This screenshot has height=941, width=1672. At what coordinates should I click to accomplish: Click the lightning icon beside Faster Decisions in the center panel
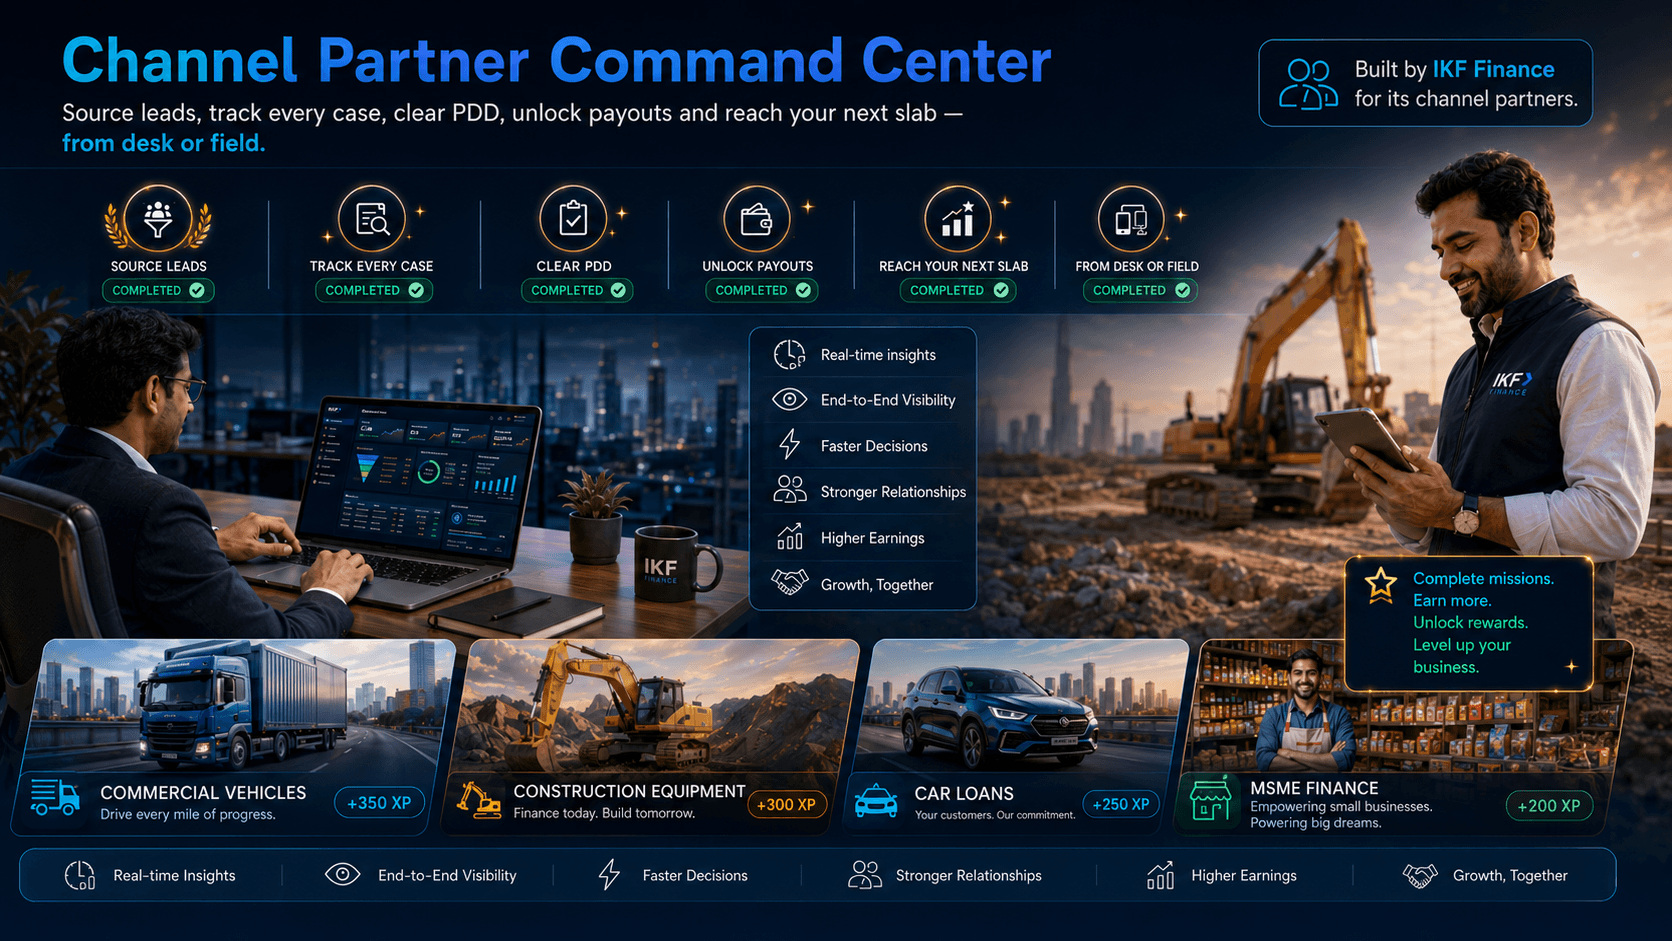790,444
